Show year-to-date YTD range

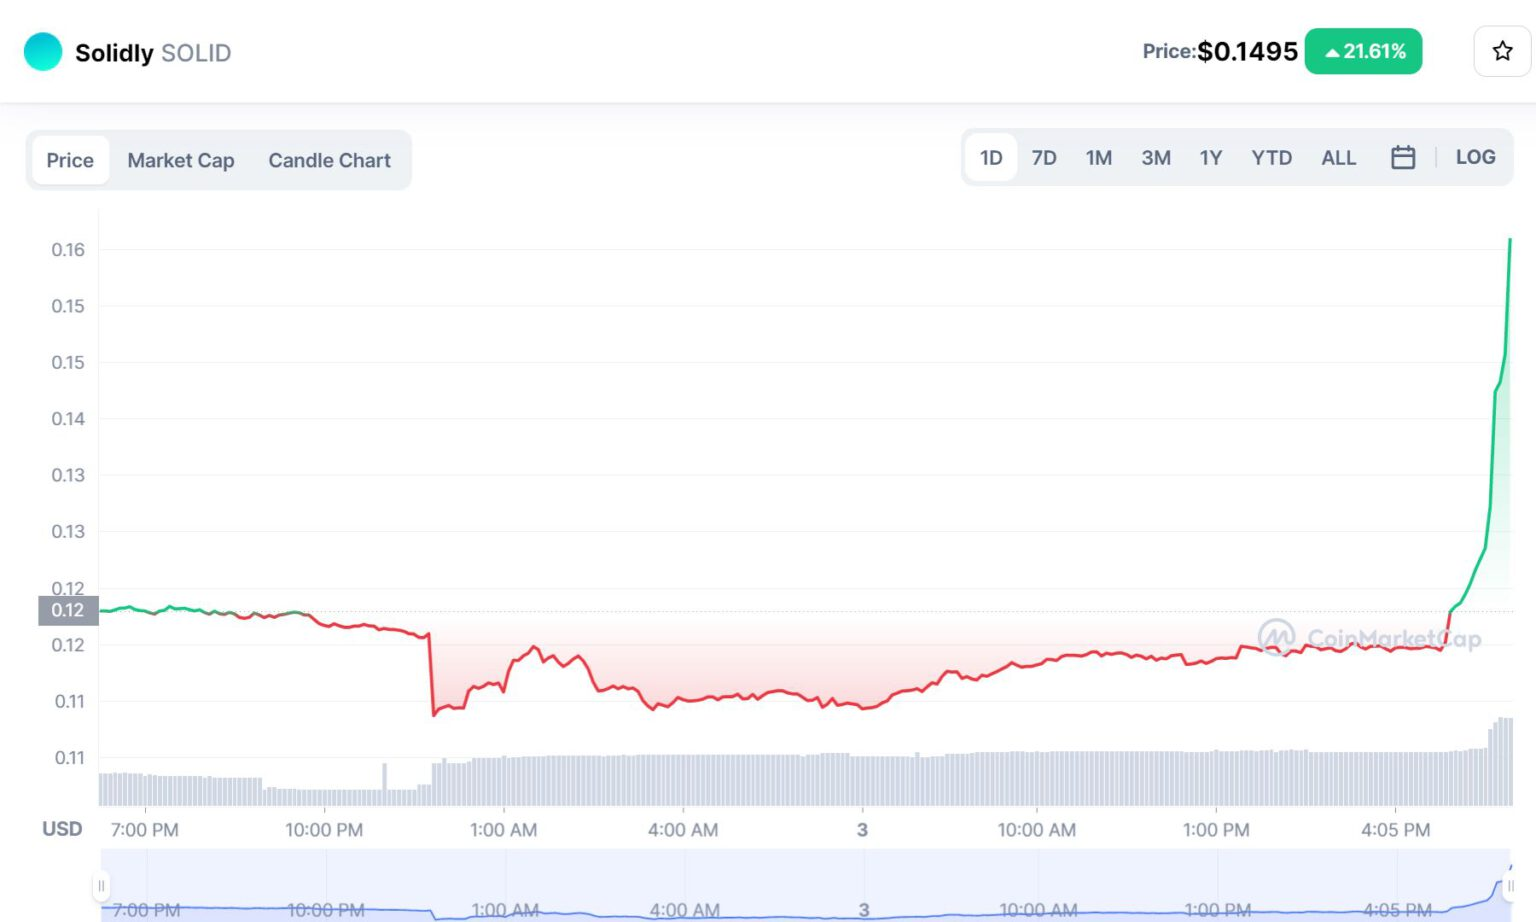(1271, 158)
